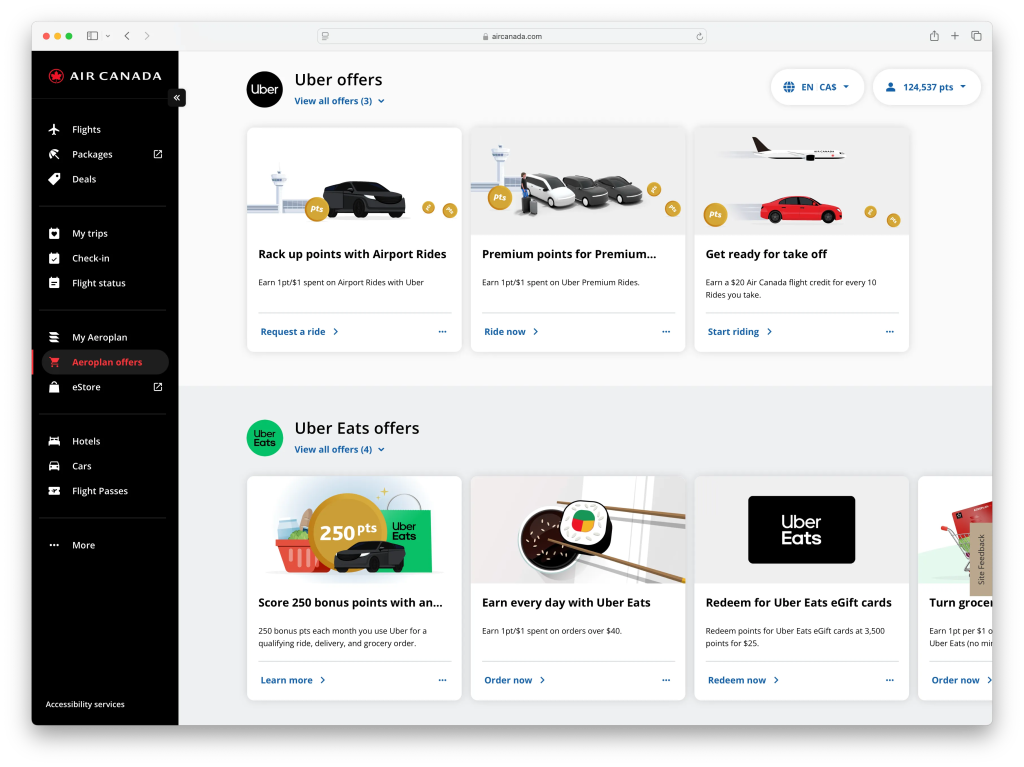Expand the More sidebar menu
1024x767 pixels.
(x=83, y=545)
